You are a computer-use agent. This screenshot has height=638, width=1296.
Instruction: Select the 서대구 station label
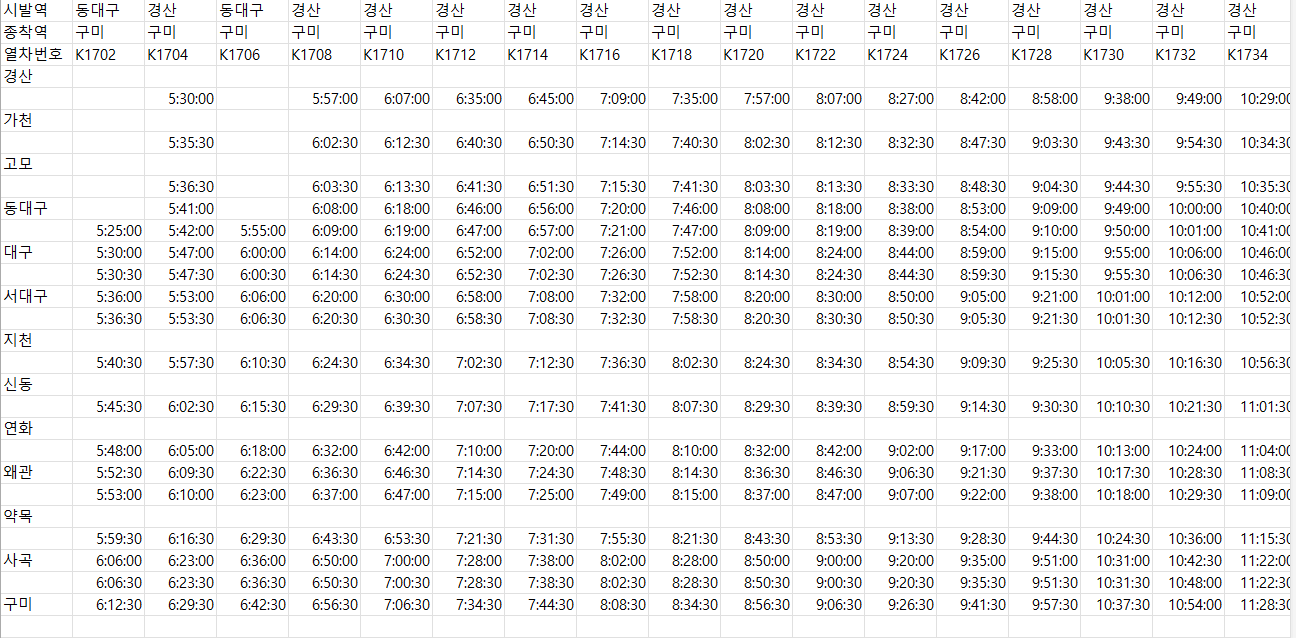point(37,297)
